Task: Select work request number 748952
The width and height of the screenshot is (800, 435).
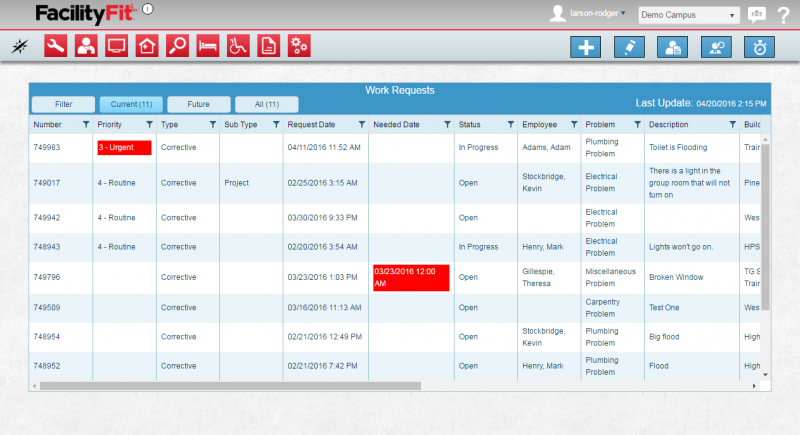Action: coord(47,366)
